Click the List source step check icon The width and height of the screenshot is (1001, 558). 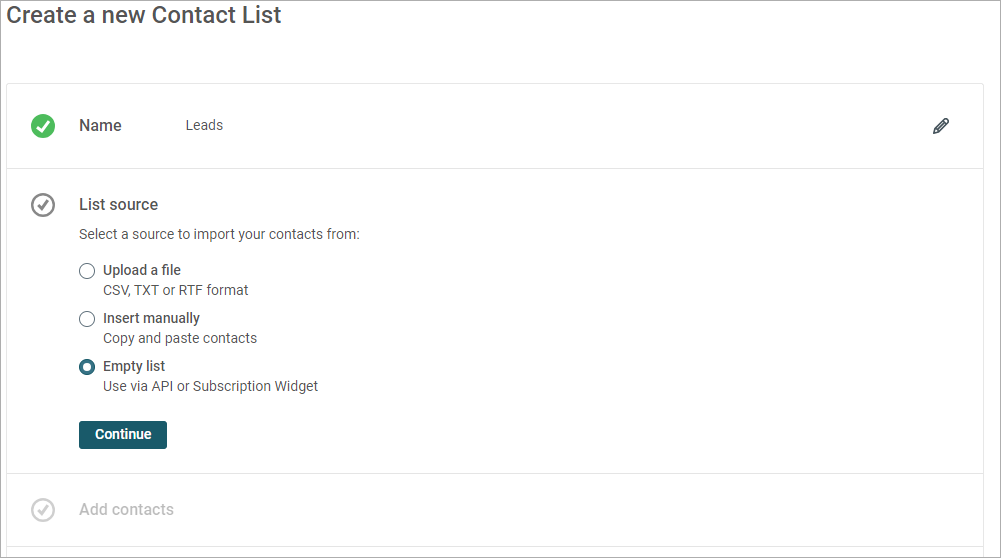[43, 205]
